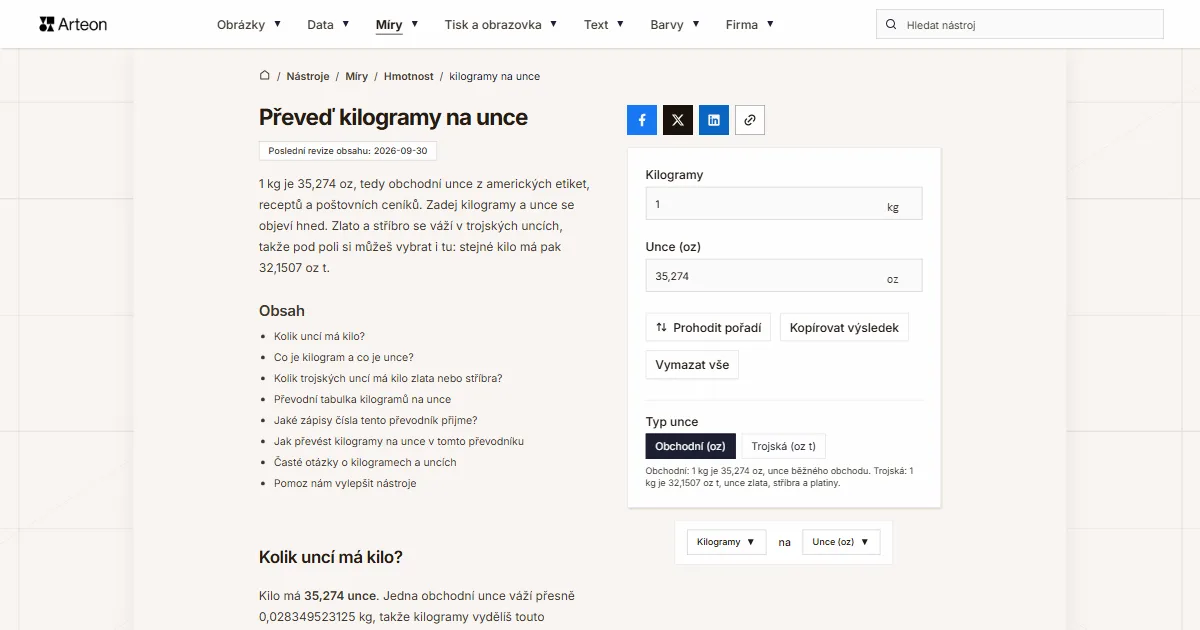This screenshot has width=1200, height=630.
Task: Open Hmotnost breadcrumb link
Action: (x=409, y=76)
